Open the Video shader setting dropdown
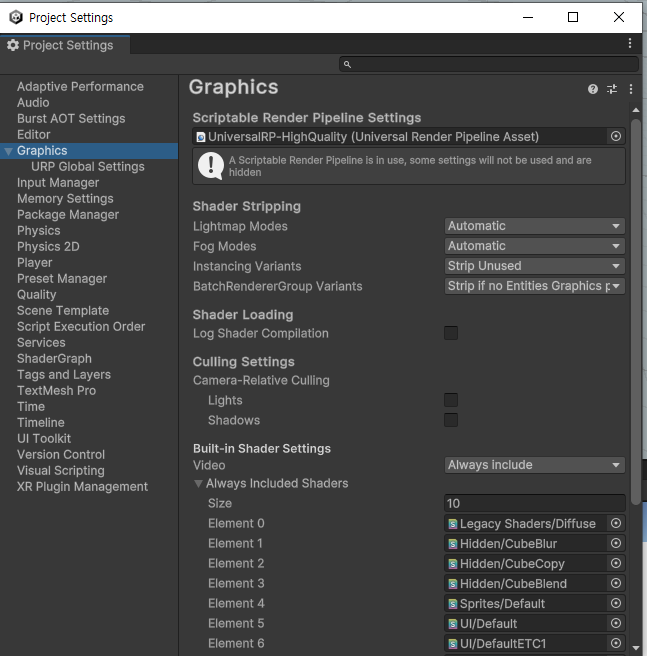The height and width of the screenshot is (656, 647). [x=534, y=465]
